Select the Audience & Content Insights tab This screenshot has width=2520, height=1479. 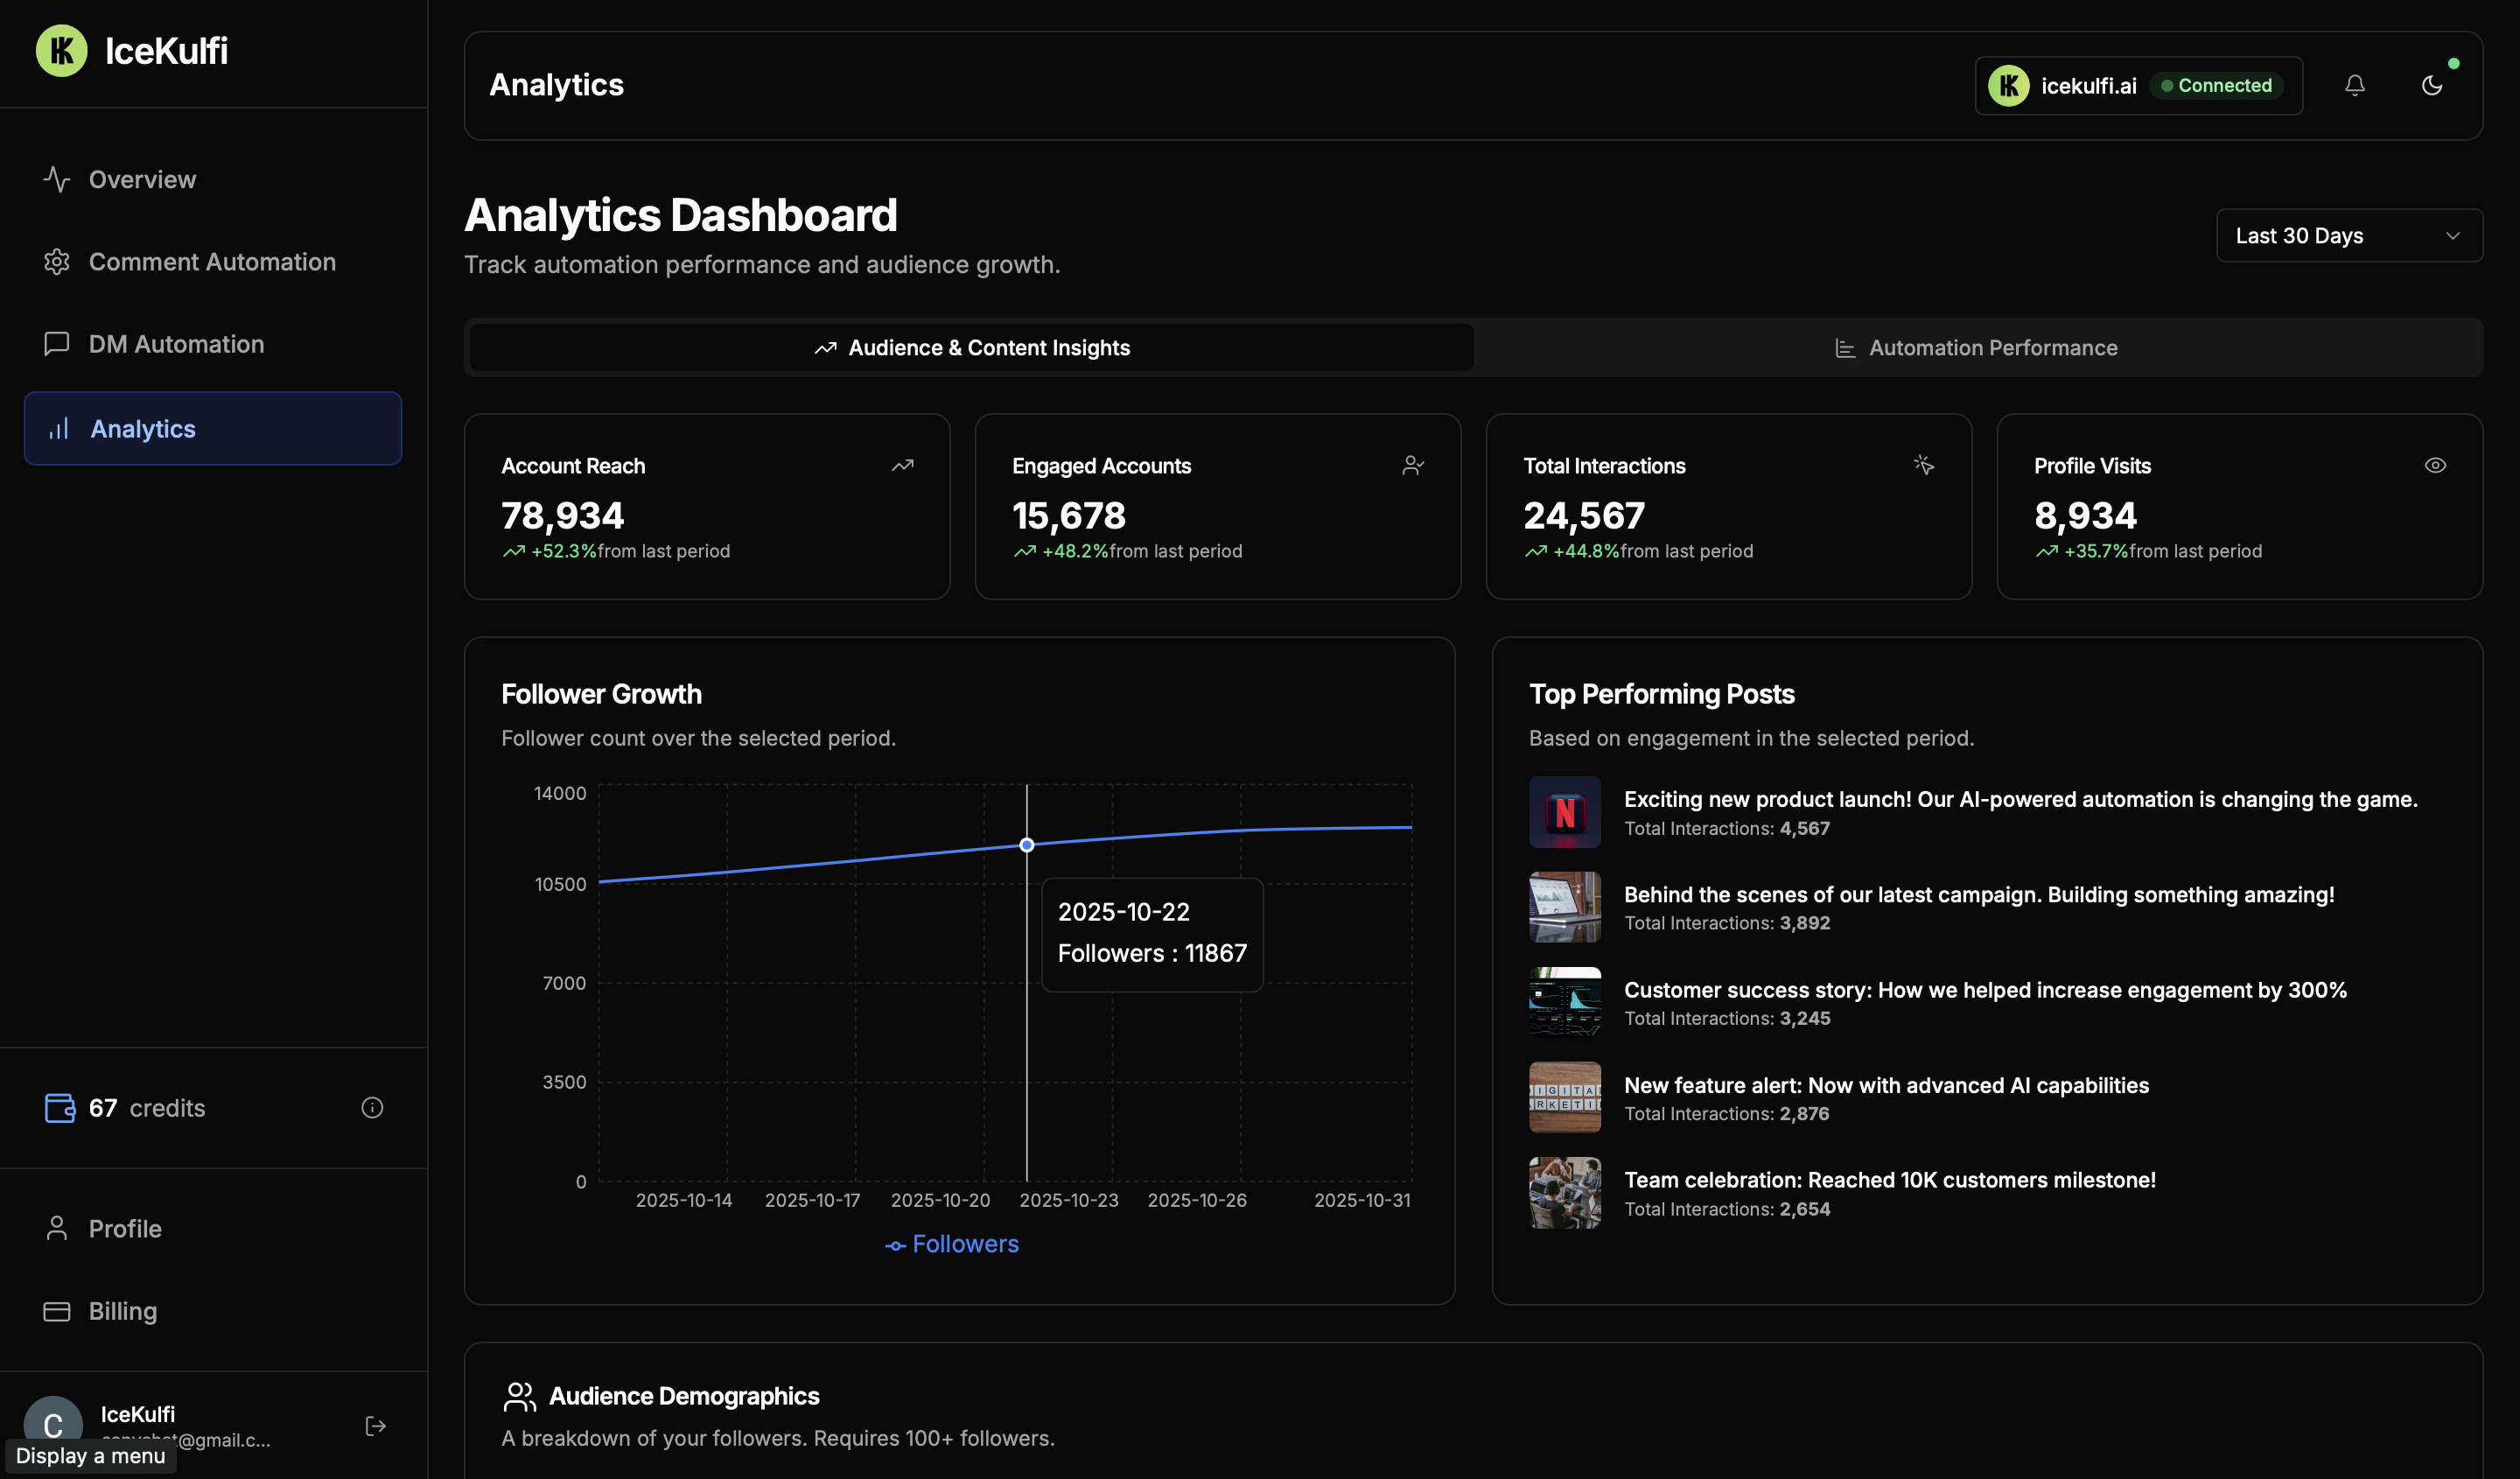coord(971,347)
